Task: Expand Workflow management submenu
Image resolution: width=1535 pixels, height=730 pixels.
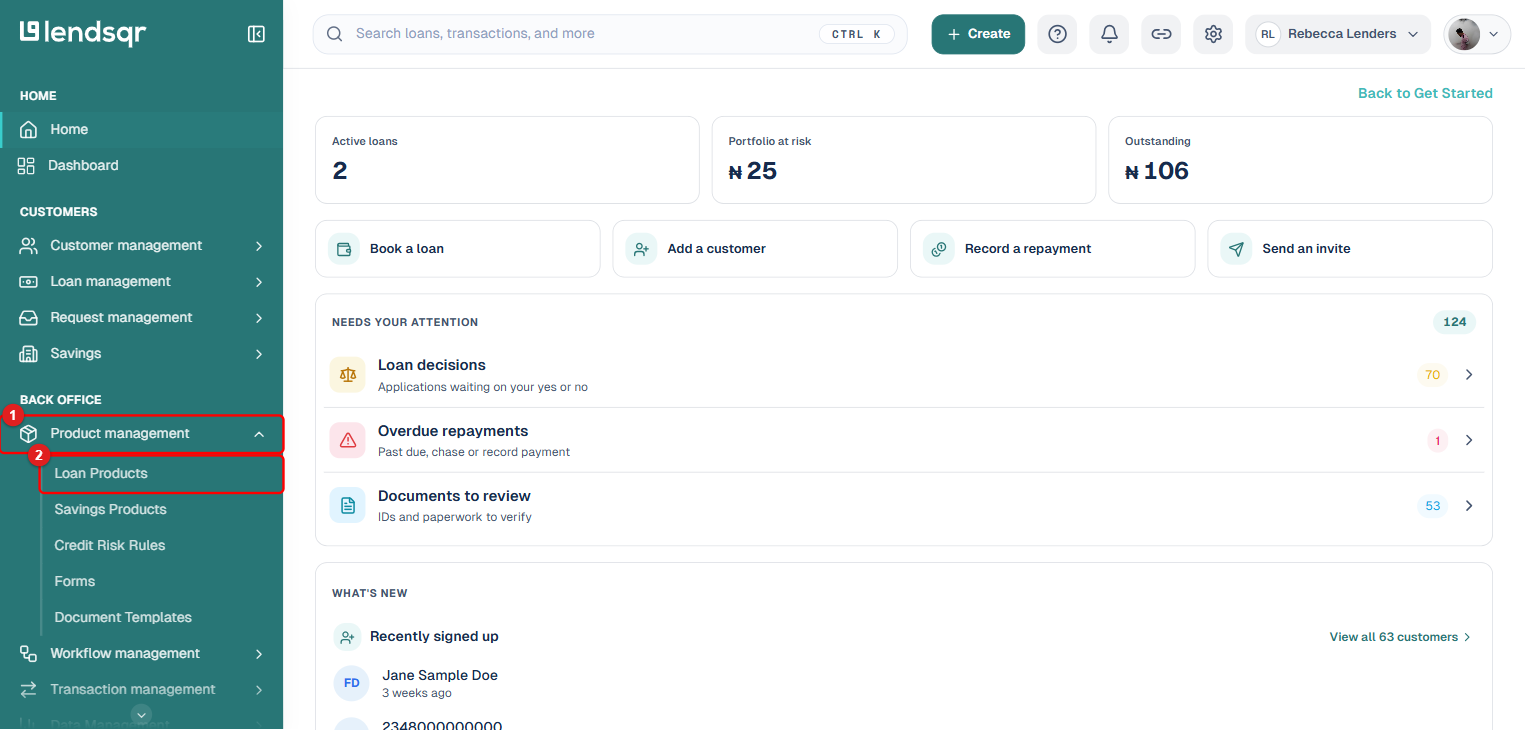Action: [259, 654]
